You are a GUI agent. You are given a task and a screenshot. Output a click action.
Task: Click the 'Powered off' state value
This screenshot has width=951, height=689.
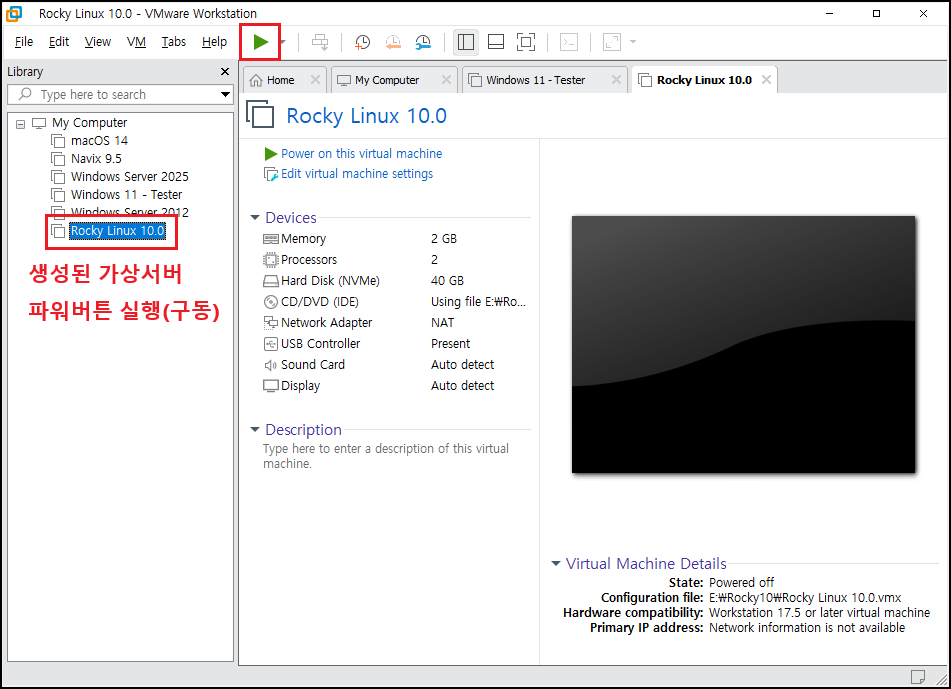(741, 582)
